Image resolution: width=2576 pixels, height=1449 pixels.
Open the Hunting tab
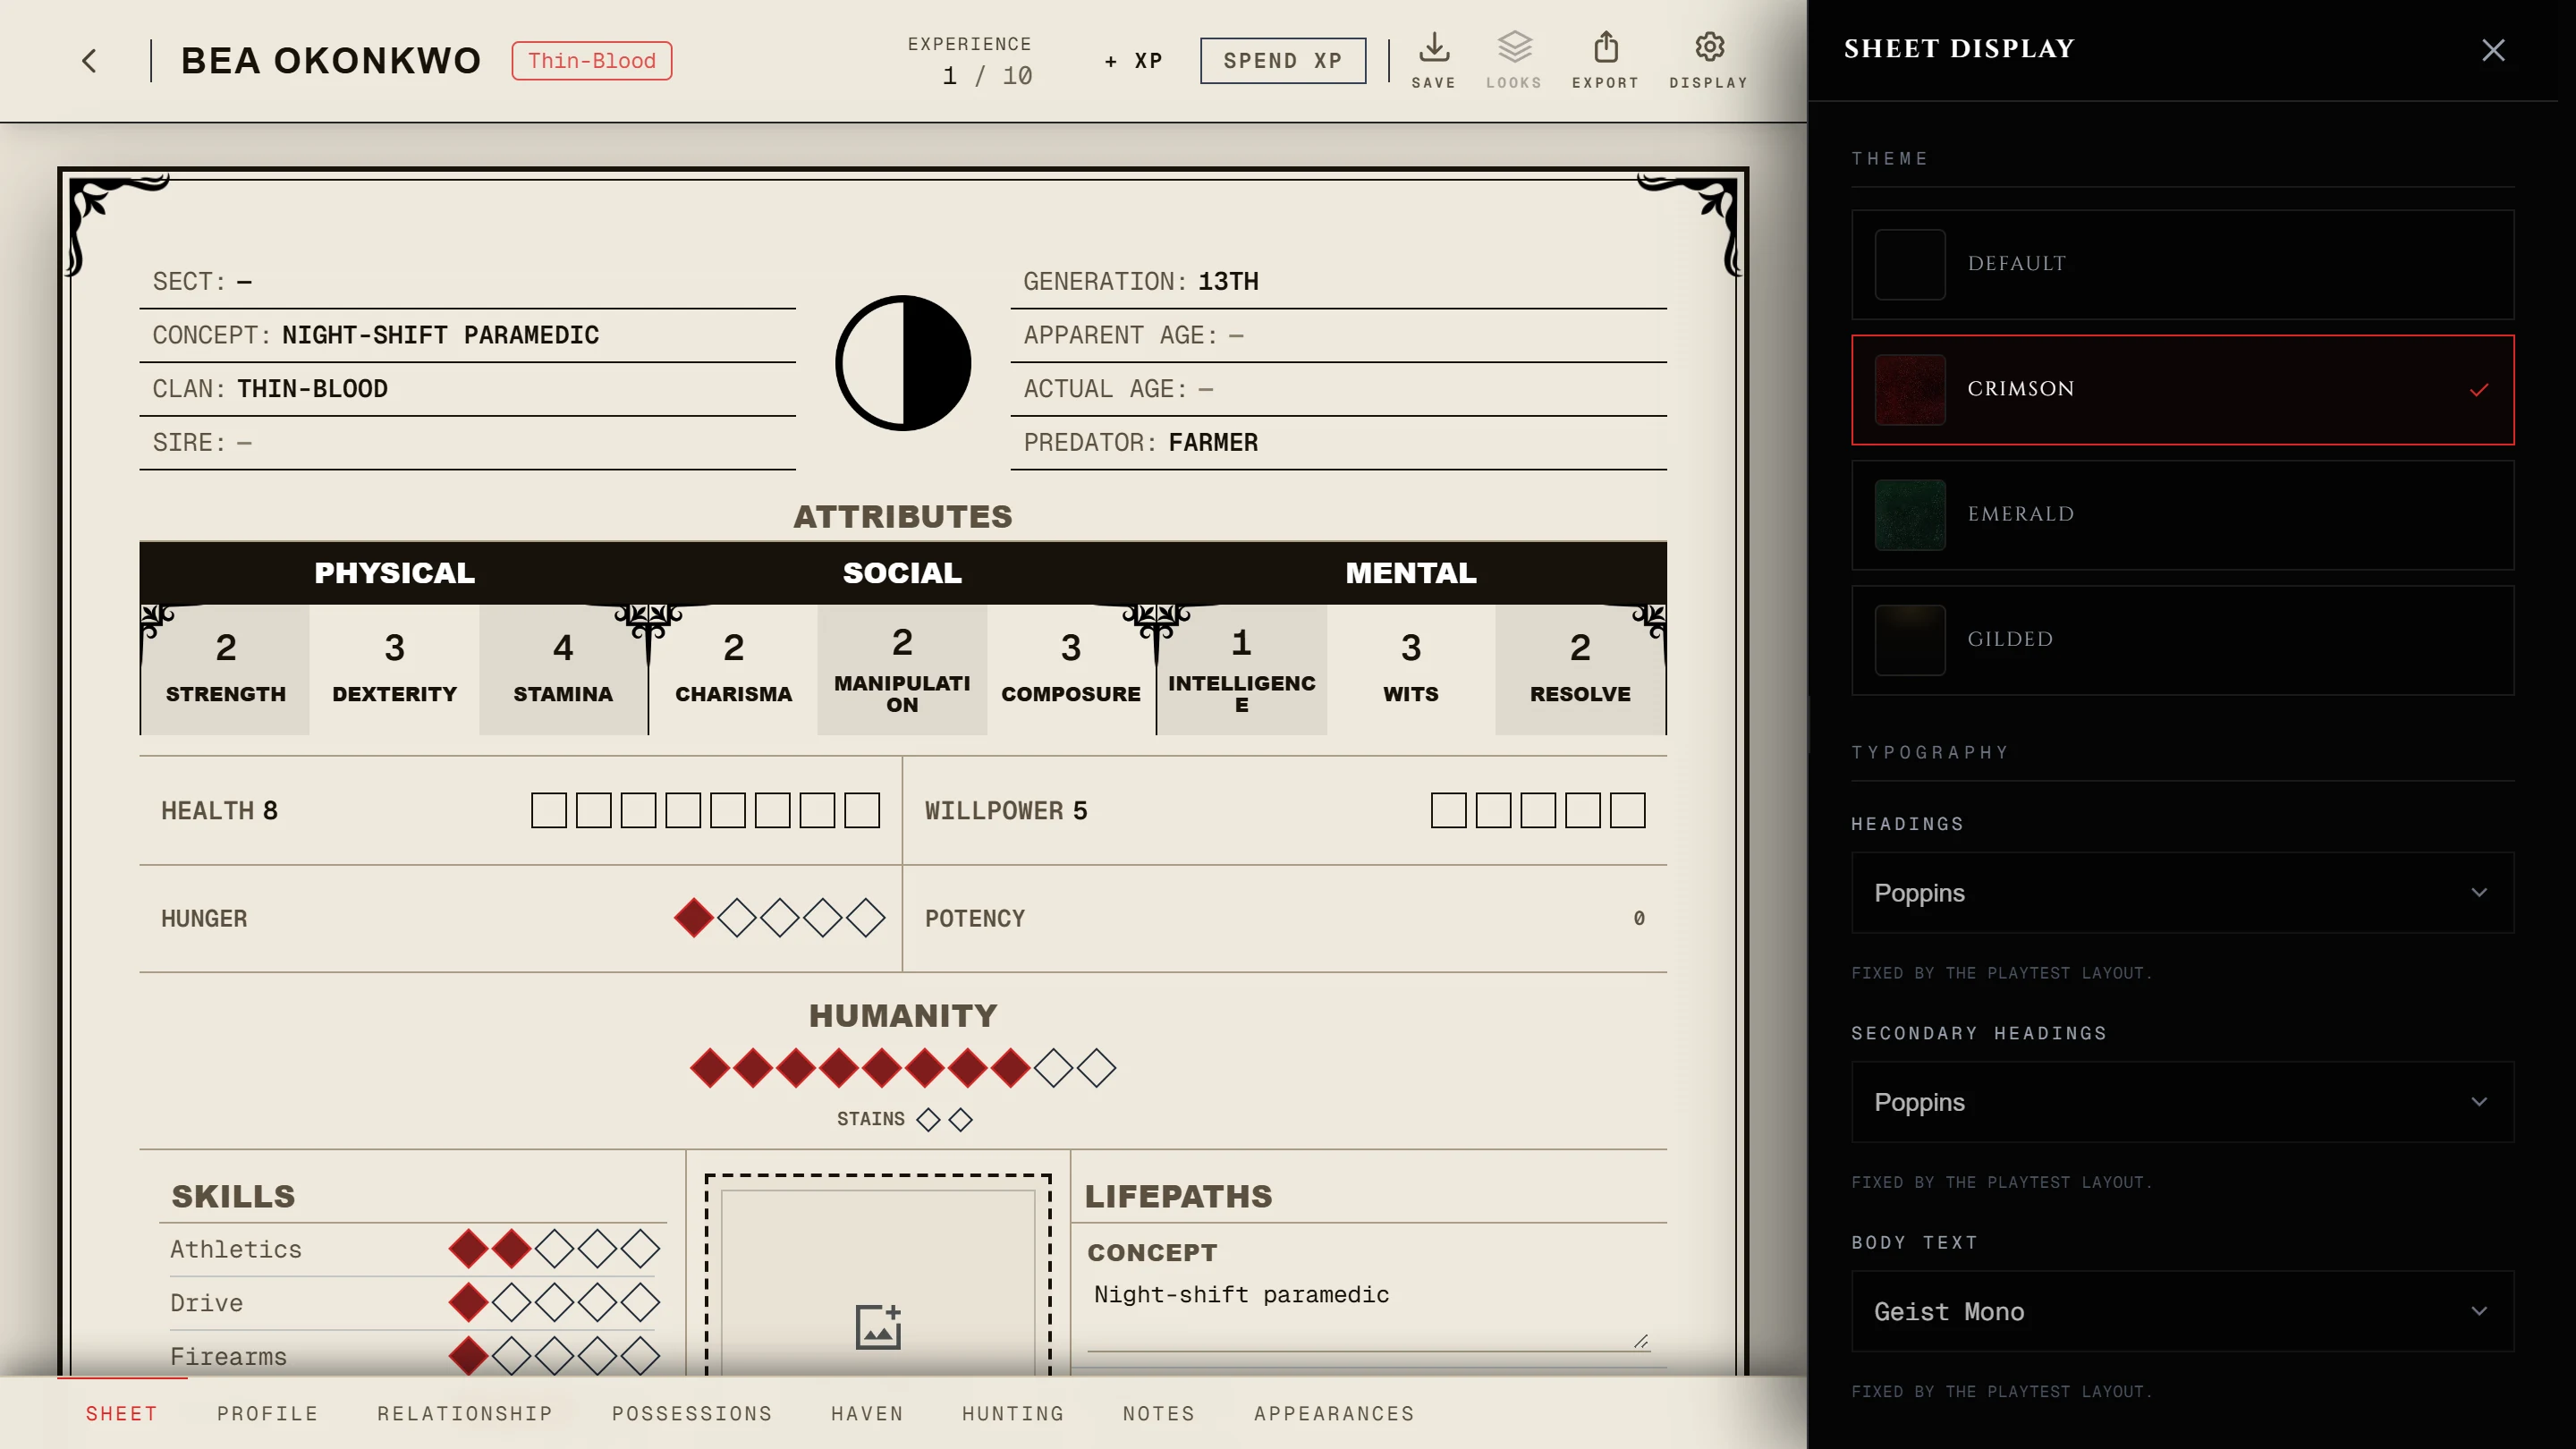[1013, 1413]
